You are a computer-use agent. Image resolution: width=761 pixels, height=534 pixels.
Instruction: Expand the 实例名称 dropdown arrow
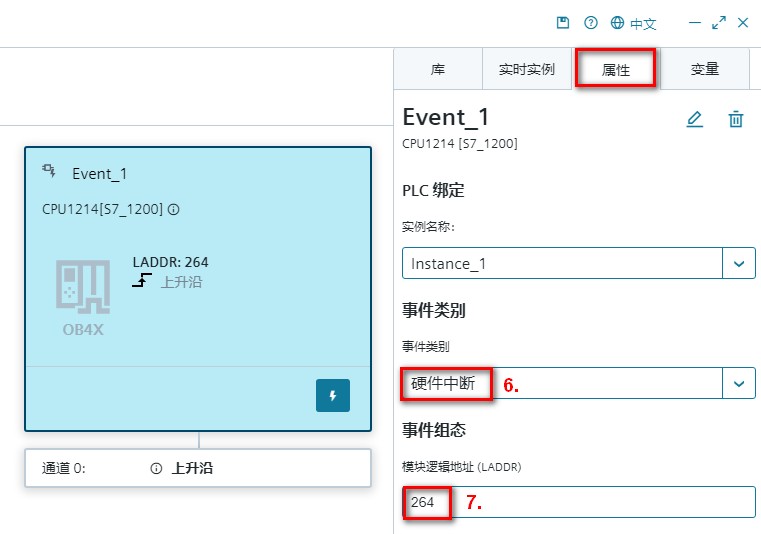click(x=739, y=264)
